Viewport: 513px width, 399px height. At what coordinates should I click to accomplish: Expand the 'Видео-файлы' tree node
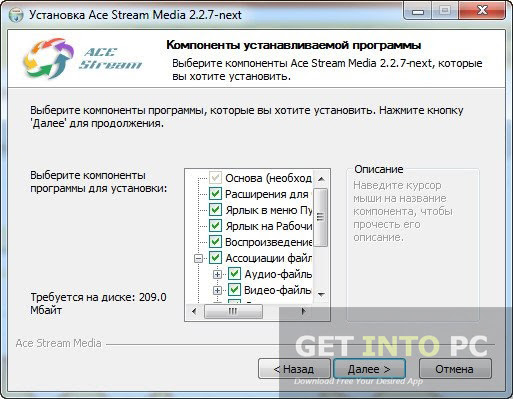[217, 290]
